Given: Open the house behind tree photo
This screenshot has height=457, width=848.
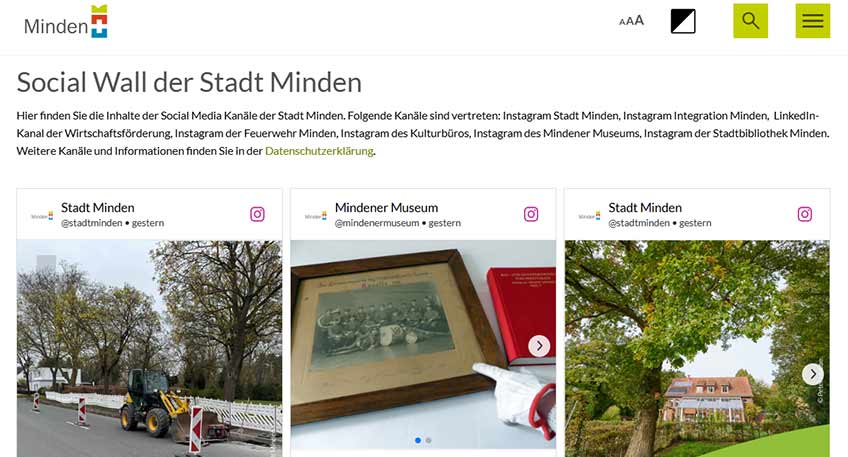Looking at the screenshot, I should click(x=697, y=348).
